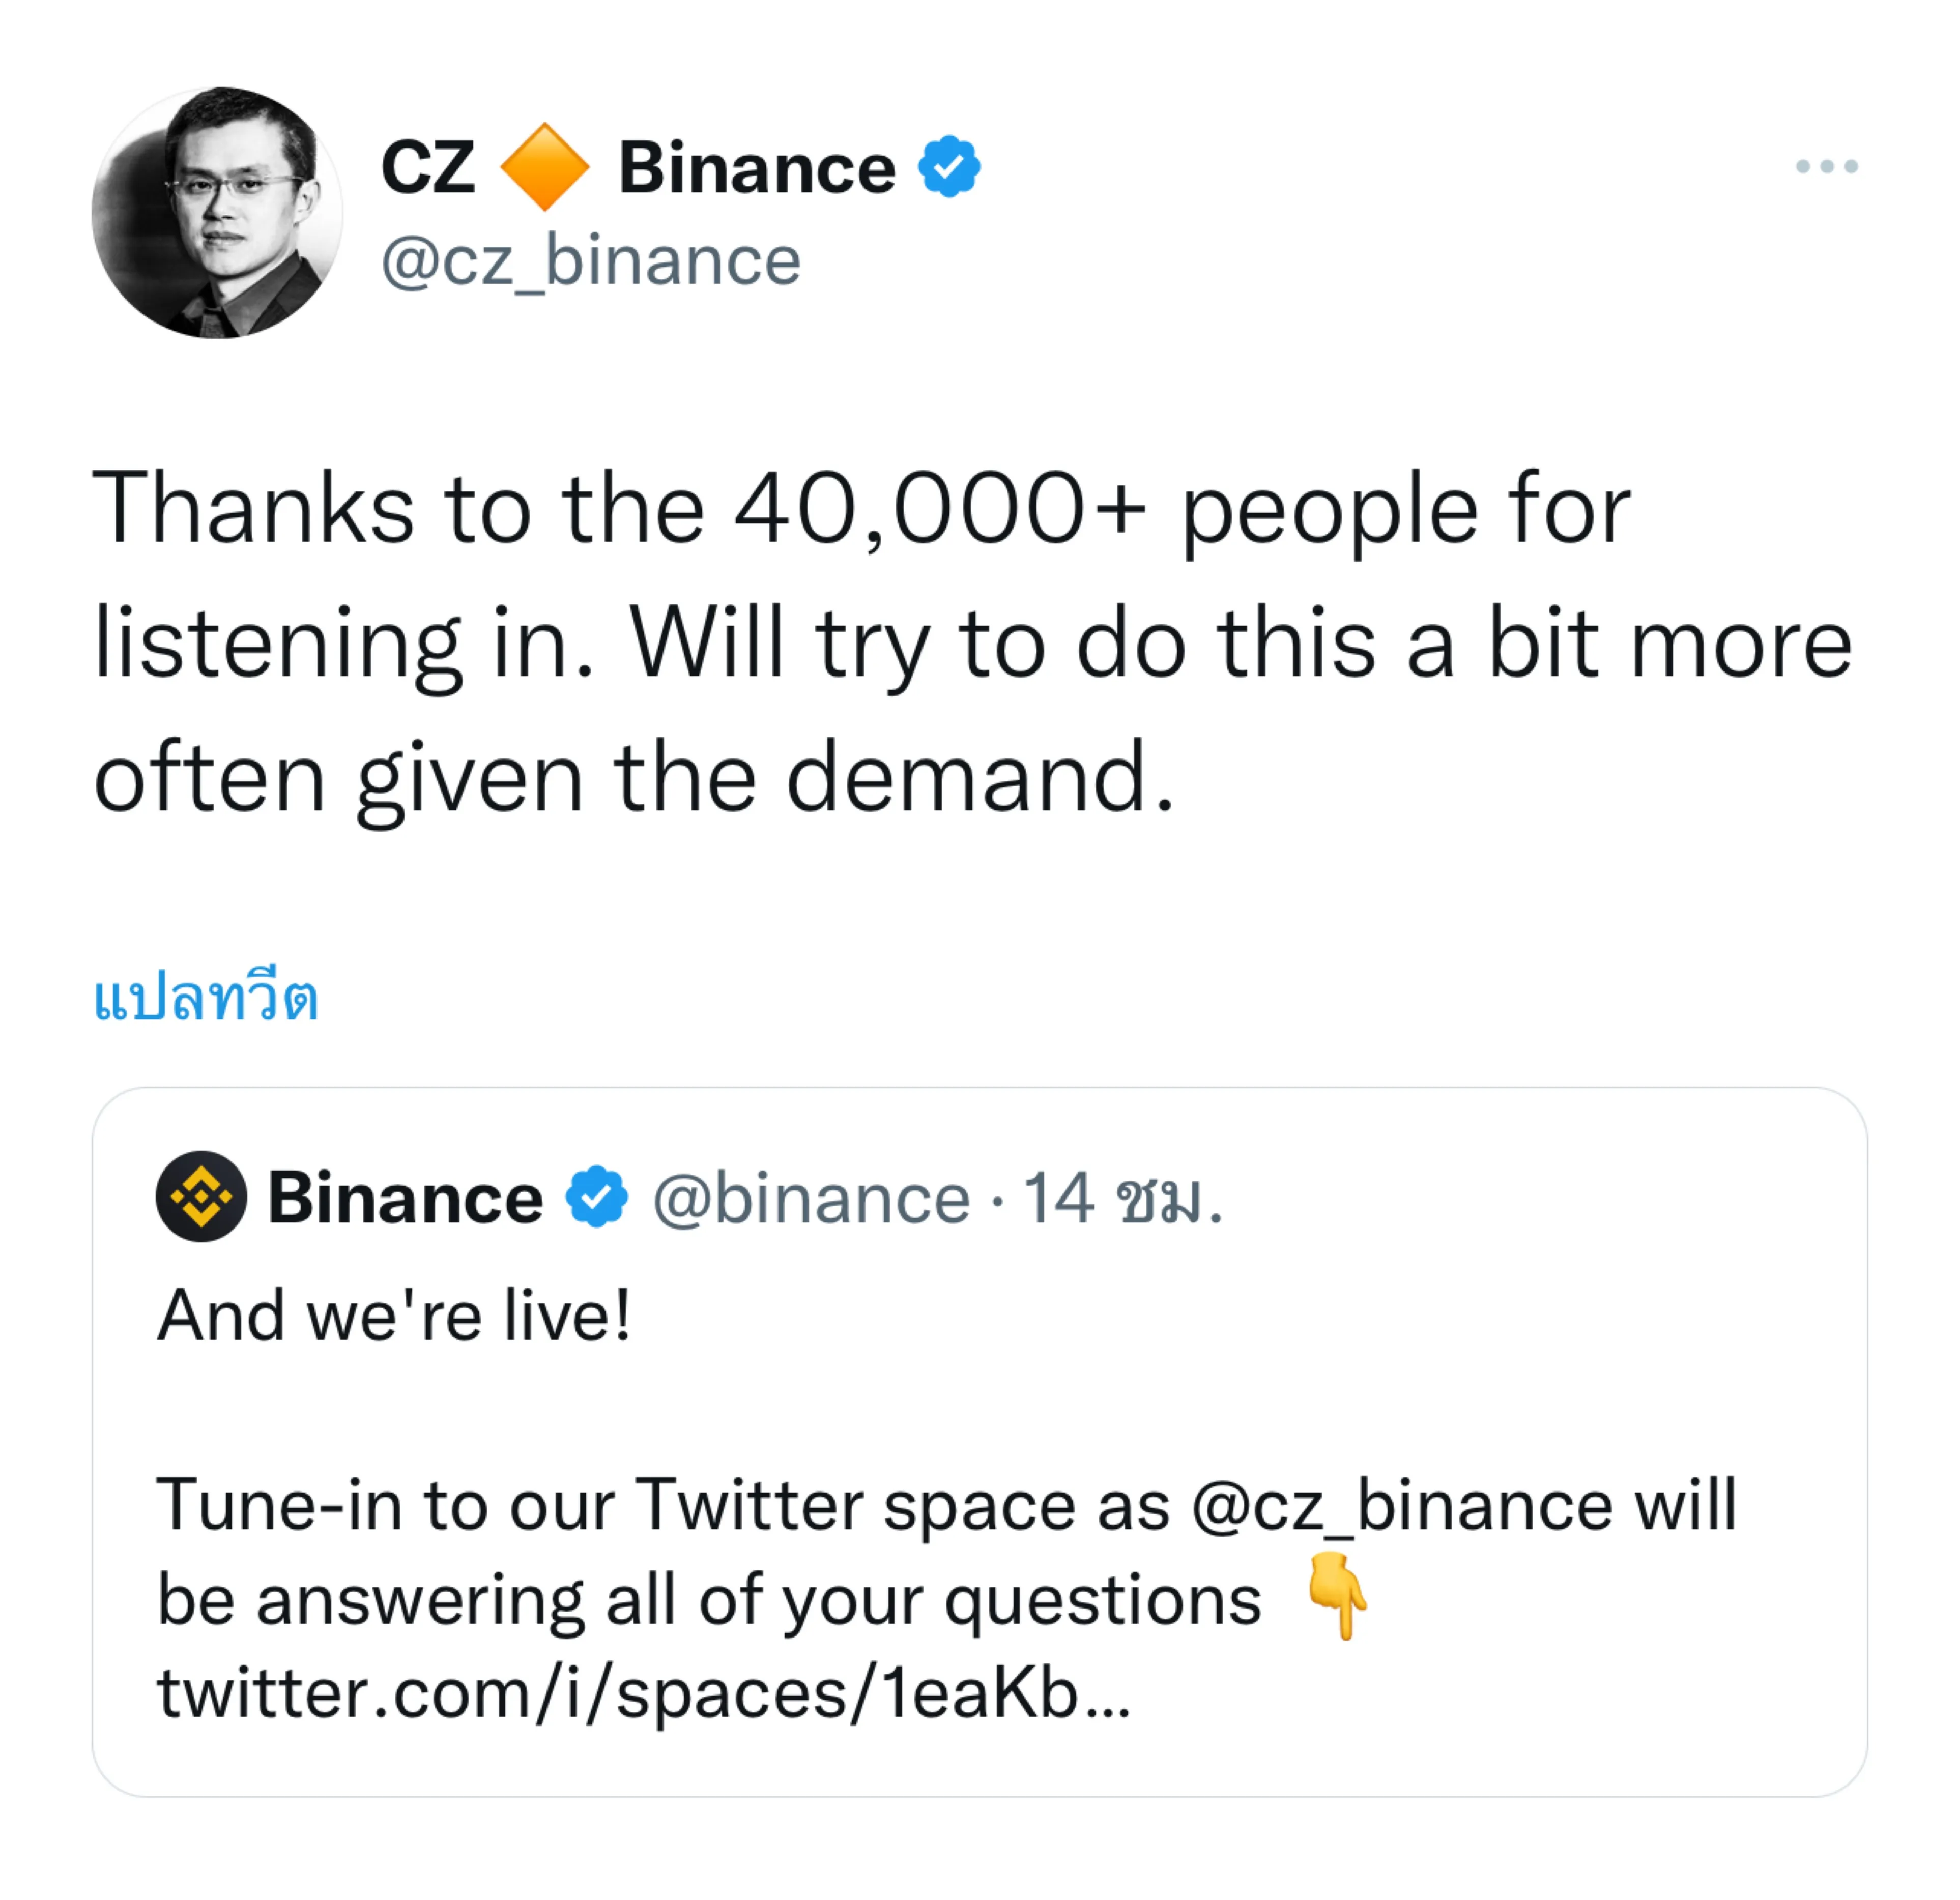
Task: Click the Binance logo avatar in the quoted tweet
Action: point(201,1196)
